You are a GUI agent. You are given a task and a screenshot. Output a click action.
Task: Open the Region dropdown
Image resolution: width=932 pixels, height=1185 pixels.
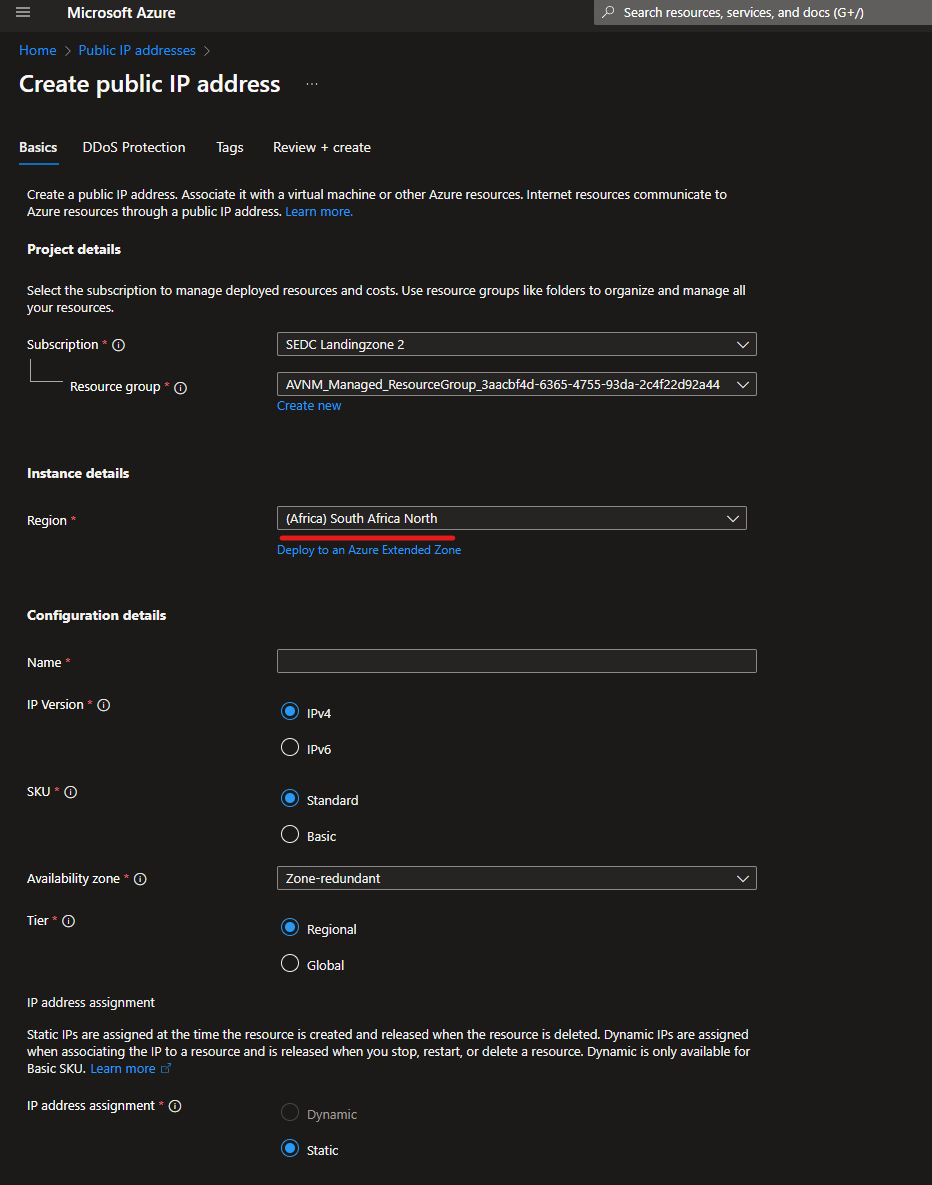tap(512, 518)
